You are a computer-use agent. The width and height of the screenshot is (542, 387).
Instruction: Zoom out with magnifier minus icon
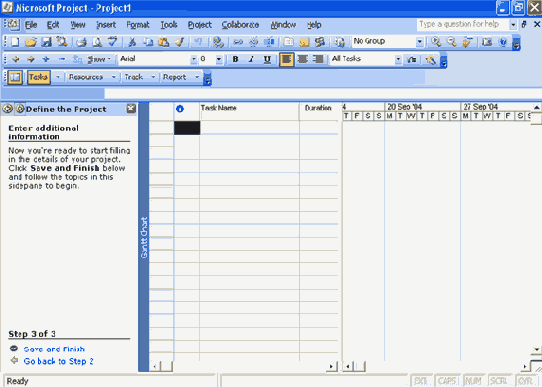(x=451, y=42)
